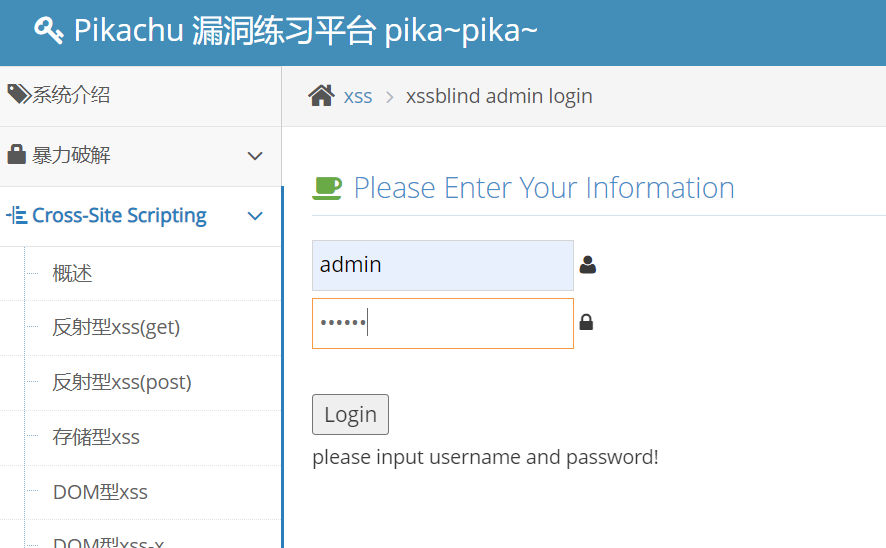Click the tag icon beside 系统介绍
Screen dimensions: 886x548
tap(18, 95)
